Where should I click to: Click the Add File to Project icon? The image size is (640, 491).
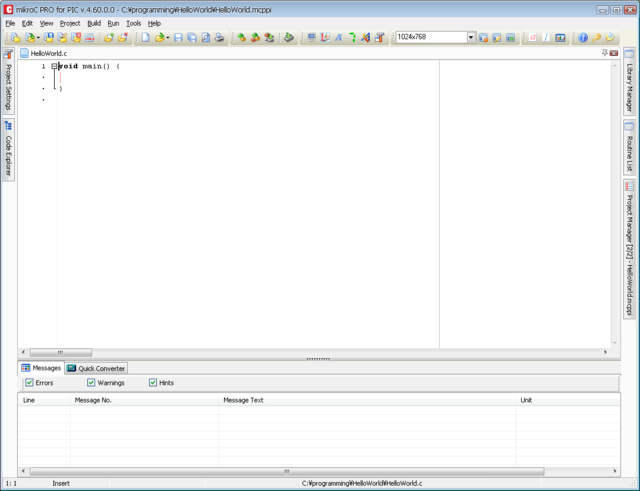(109, 38)
